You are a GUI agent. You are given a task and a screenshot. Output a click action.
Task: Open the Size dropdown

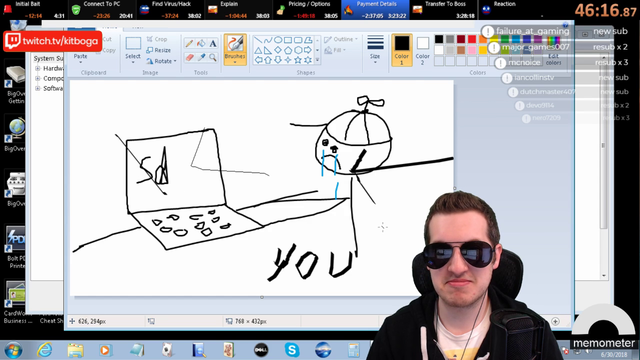click(375, 49)
